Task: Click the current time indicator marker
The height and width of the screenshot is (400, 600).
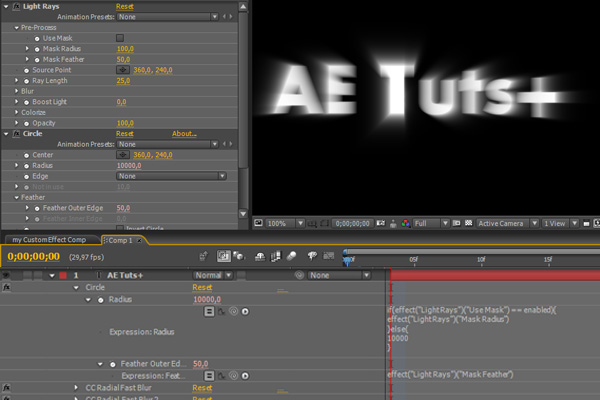Action: click(x=347, y=261)
